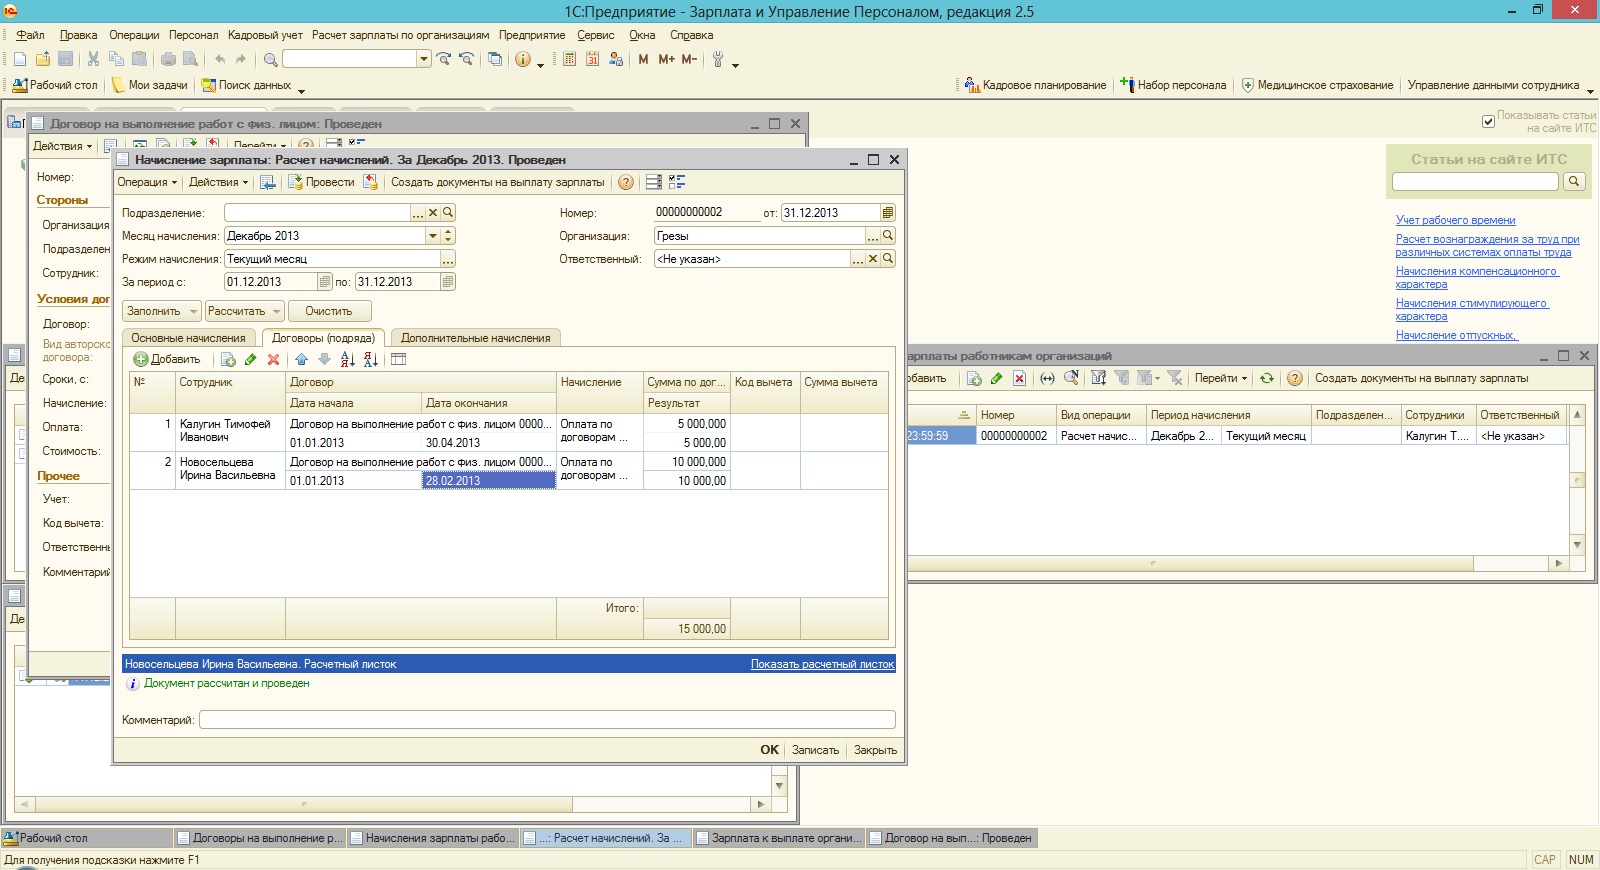1600x870 pixels.
Task: Click the Месяц начисления spinner stepper
Action: pos(448,236)
